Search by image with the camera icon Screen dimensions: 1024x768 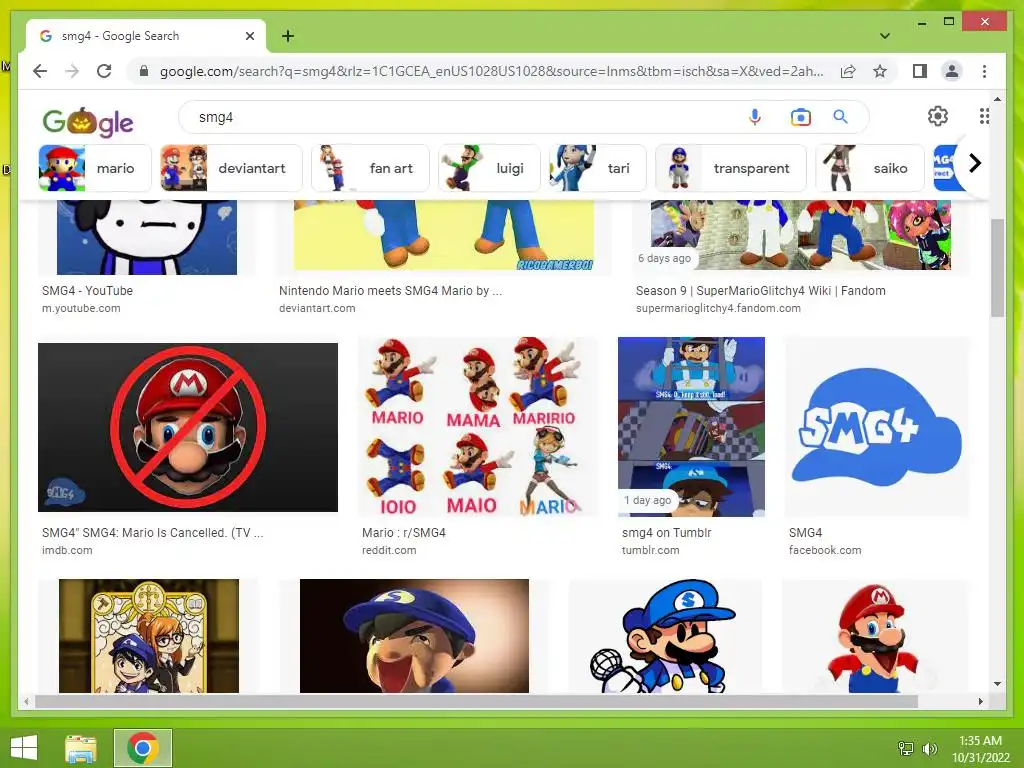point(801,117)
